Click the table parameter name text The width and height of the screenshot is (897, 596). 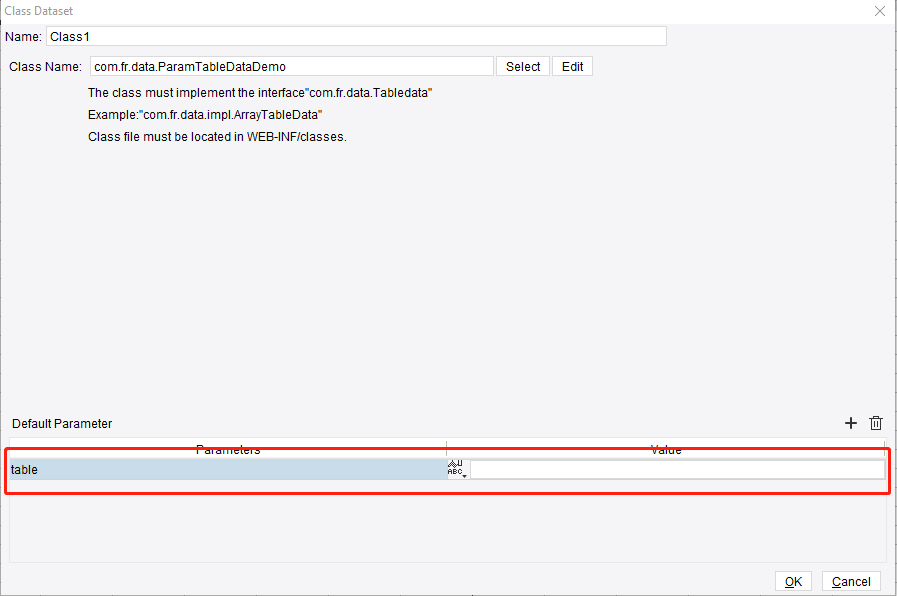(x=24, y=469)
